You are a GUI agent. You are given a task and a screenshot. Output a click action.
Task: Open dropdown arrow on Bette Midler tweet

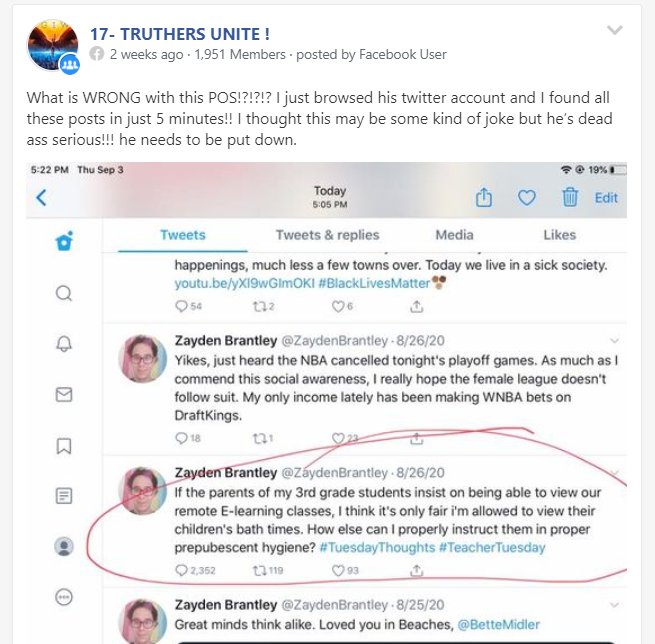[614, 605]
